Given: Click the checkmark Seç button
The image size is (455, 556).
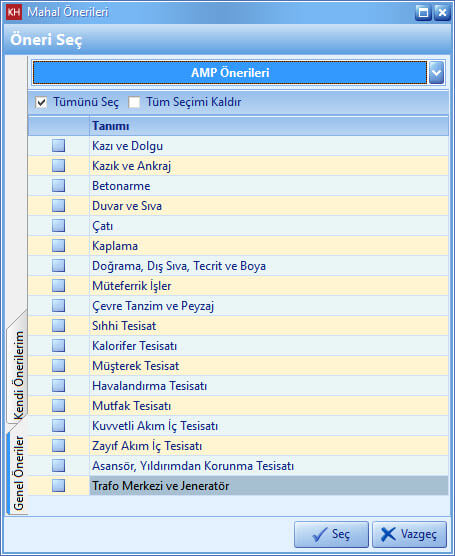Looking at the screenshot, I should click(331, 534).
